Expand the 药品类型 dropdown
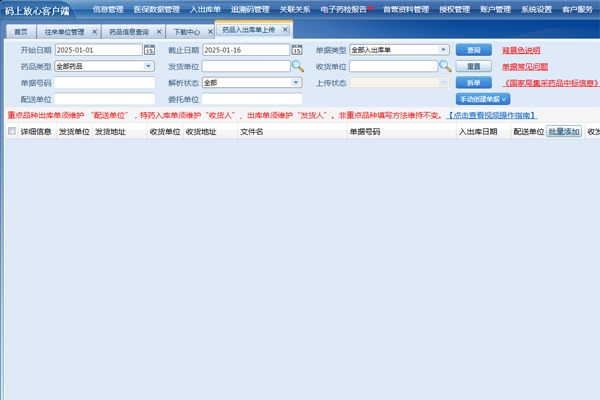 tap(148, 66)
